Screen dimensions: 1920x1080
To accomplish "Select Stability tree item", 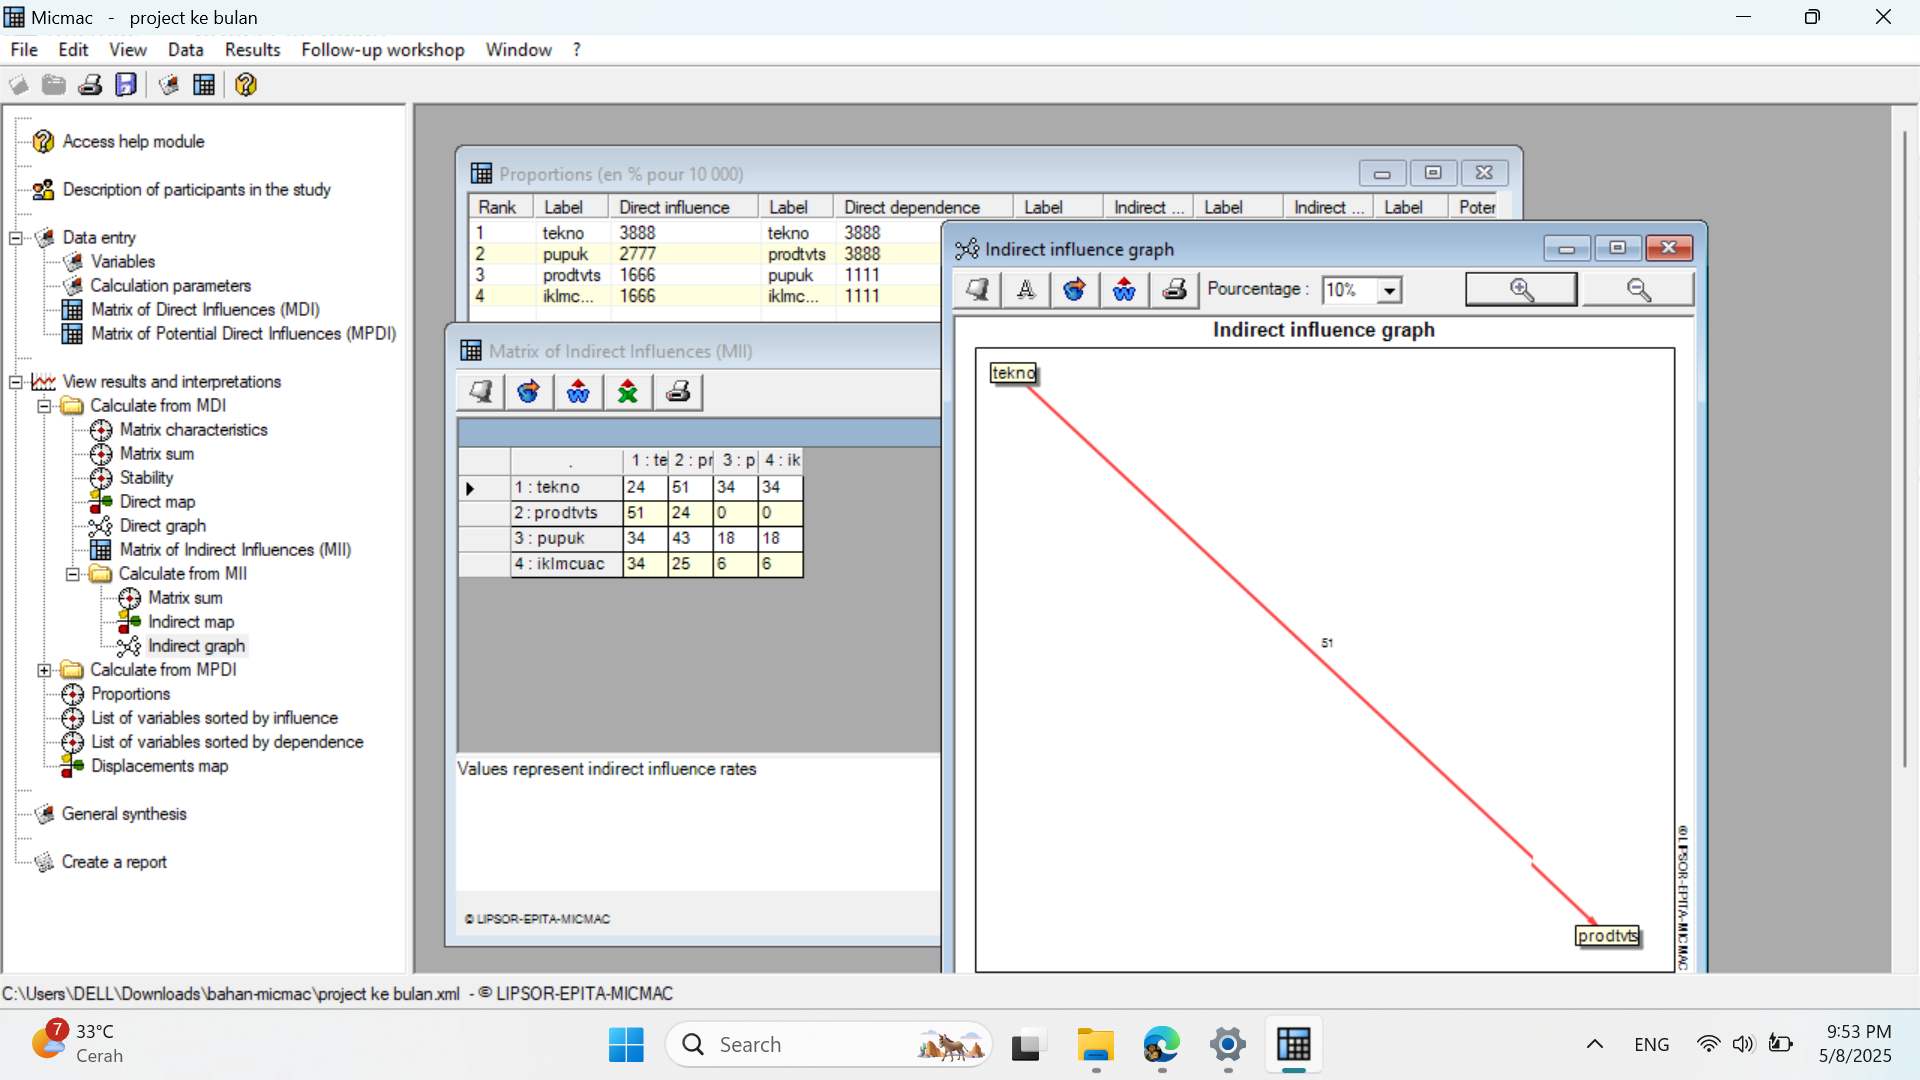I will tap(146, 478).
